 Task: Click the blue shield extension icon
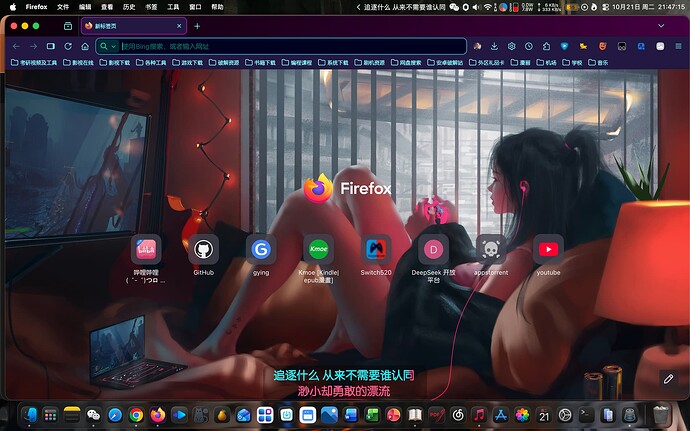pos(565,46)
